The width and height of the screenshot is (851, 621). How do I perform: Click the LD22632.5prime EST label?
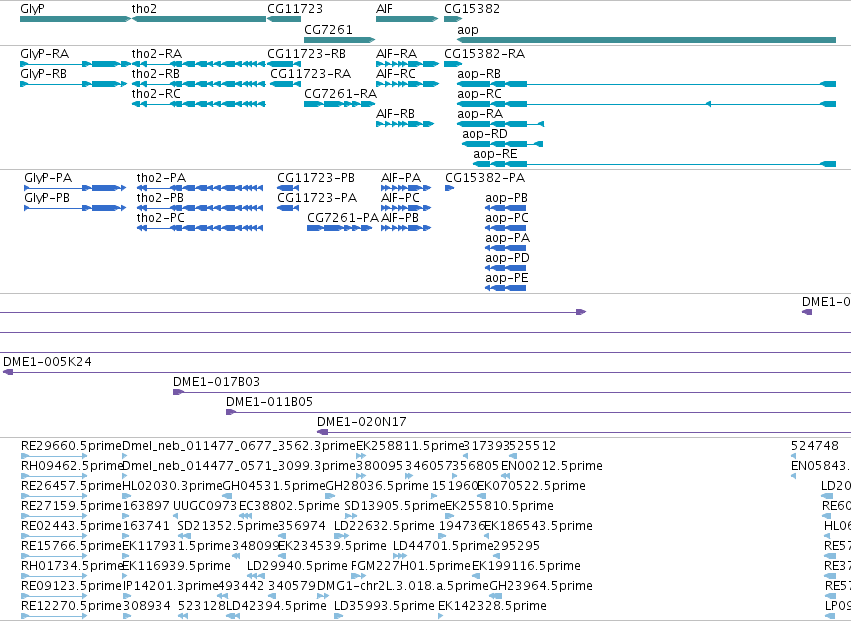[x=384, y=526]
